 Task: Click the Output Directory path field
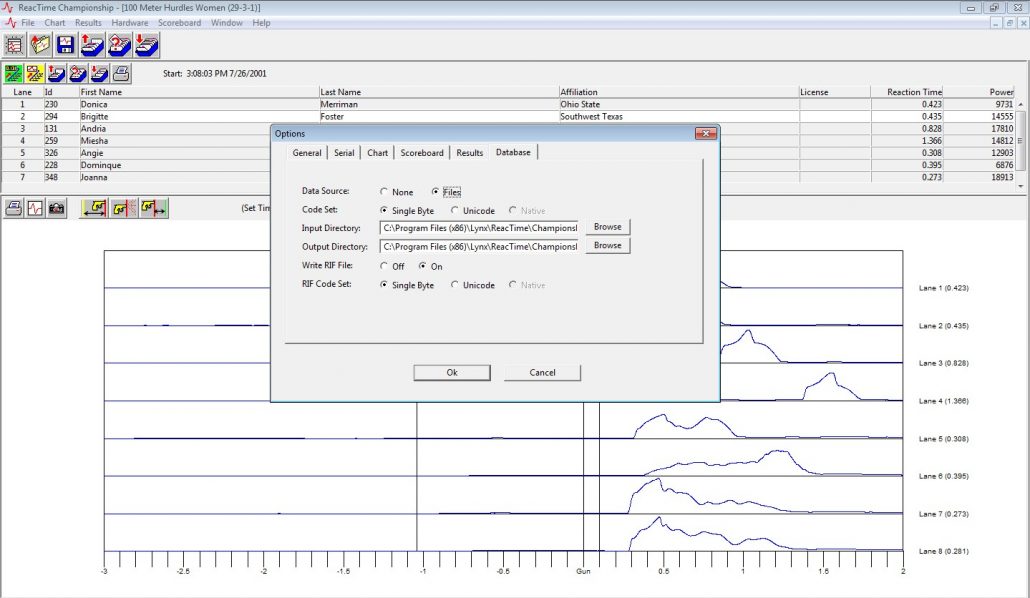tap(479, 246)
